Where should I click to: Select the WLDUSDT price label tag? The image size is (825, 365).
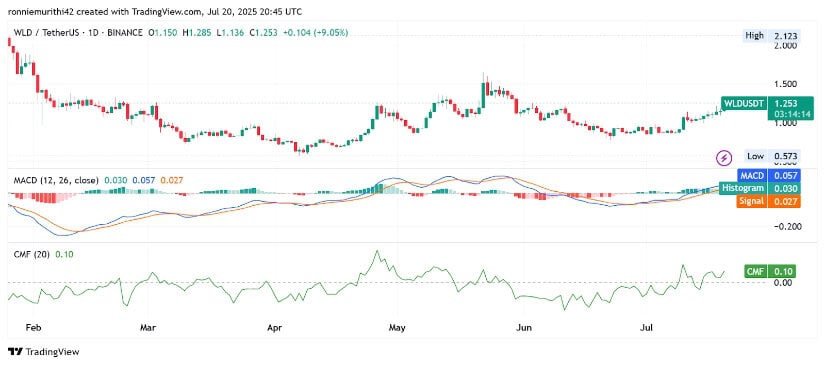(744, 103)
